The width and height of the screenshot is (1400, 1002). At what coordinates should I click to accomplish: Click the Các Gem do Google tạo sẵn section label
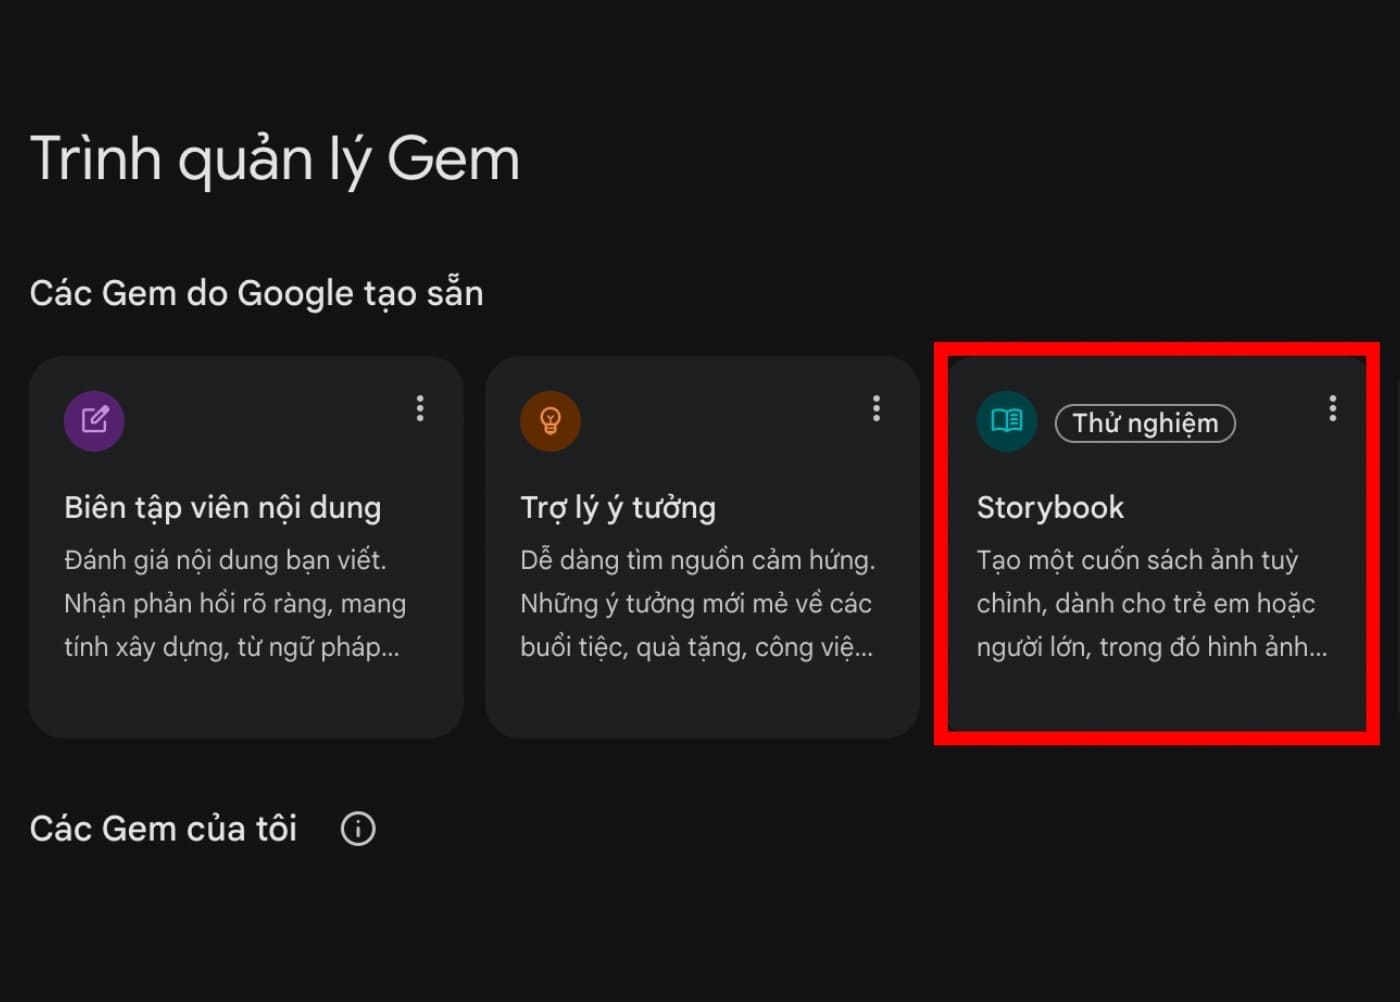(257, 293)
